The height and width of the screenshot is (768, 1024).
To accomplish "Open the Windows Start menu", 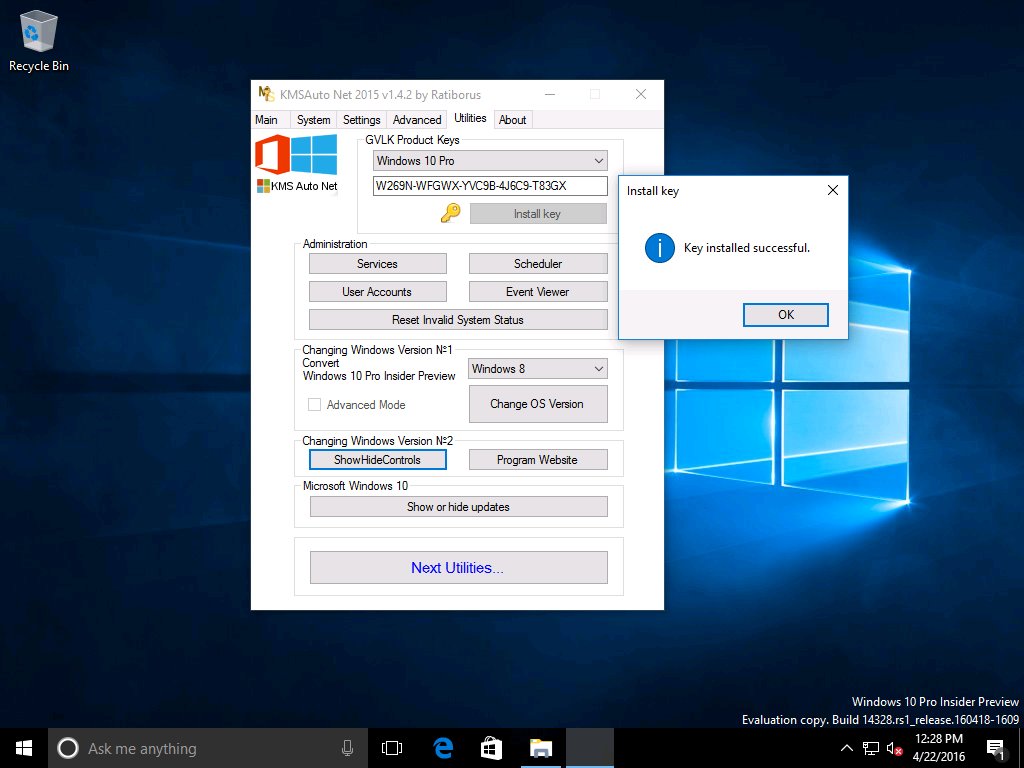I will pos(24,748).
